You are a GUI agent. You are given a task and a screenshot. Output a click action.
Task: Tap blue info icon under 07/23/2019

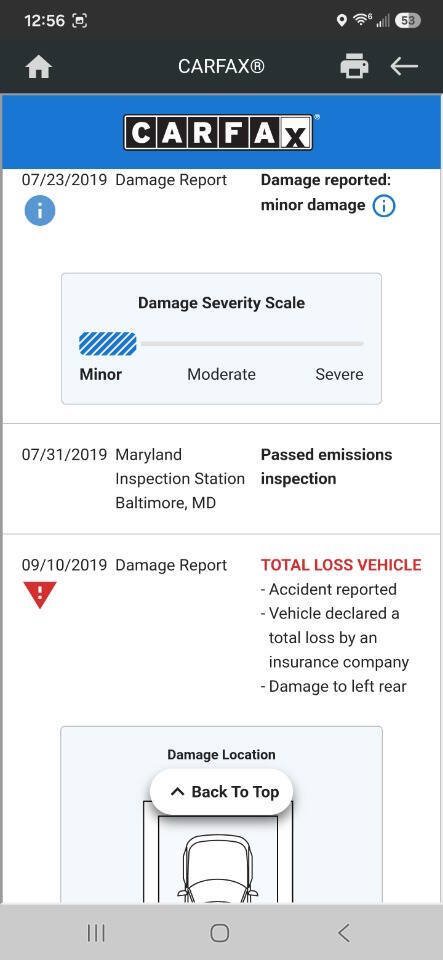(x=40, y=211)
